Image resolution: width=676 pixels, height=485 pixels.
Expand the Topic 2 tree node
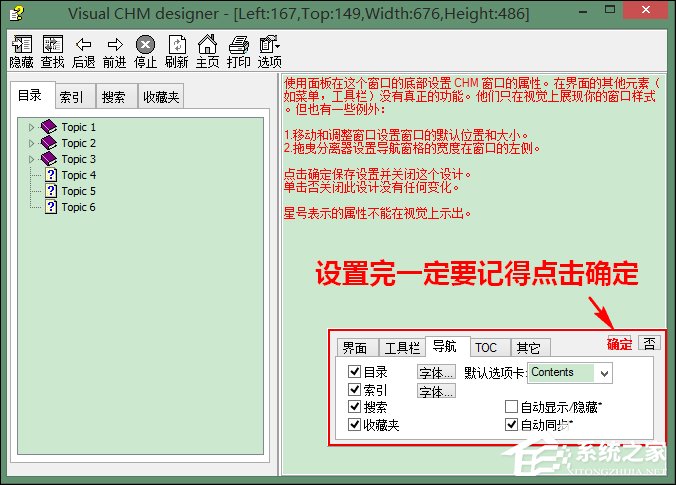(x=31, y=143)
